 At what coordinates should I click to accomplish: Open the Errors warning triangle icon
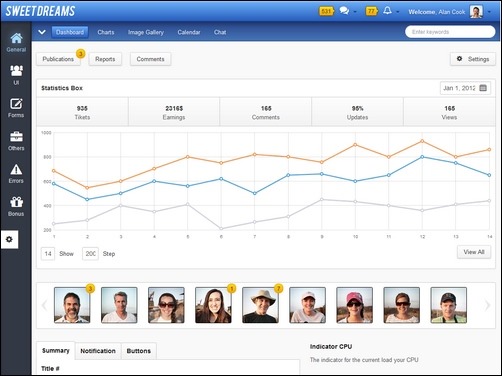pyautogui.click(x=16, y=170)
